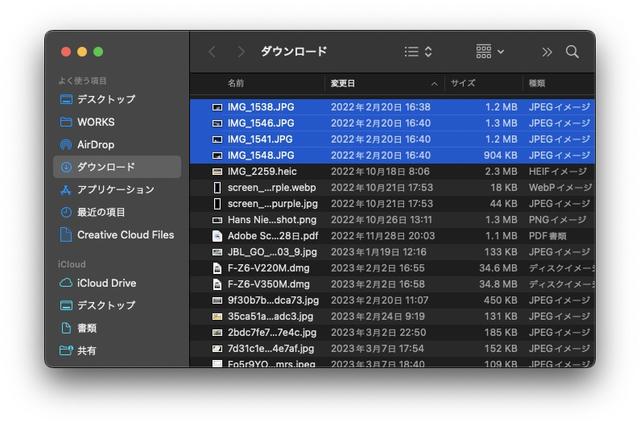Click date 2022年10月18日 8:06

point(380,171)
